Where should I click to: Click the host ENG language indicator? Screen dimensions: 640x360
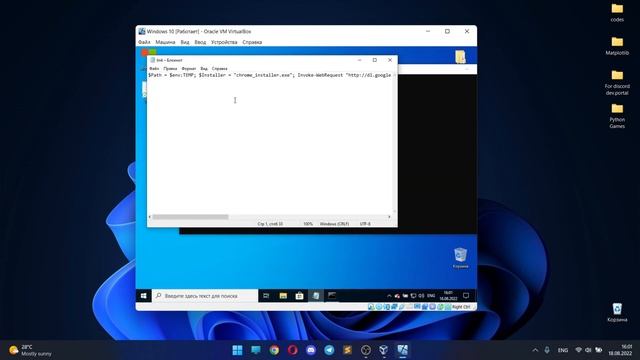click(x=563, y=350)
